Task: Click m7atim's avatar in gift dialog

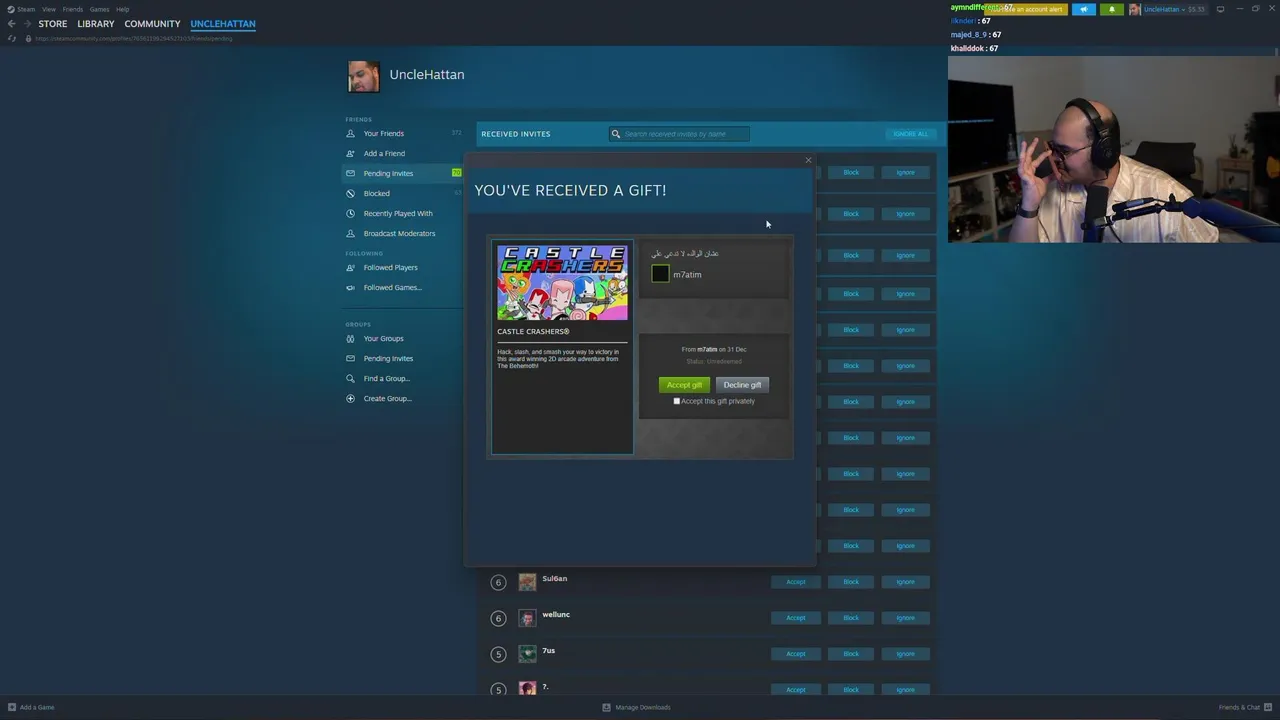Action: [660, 274]
